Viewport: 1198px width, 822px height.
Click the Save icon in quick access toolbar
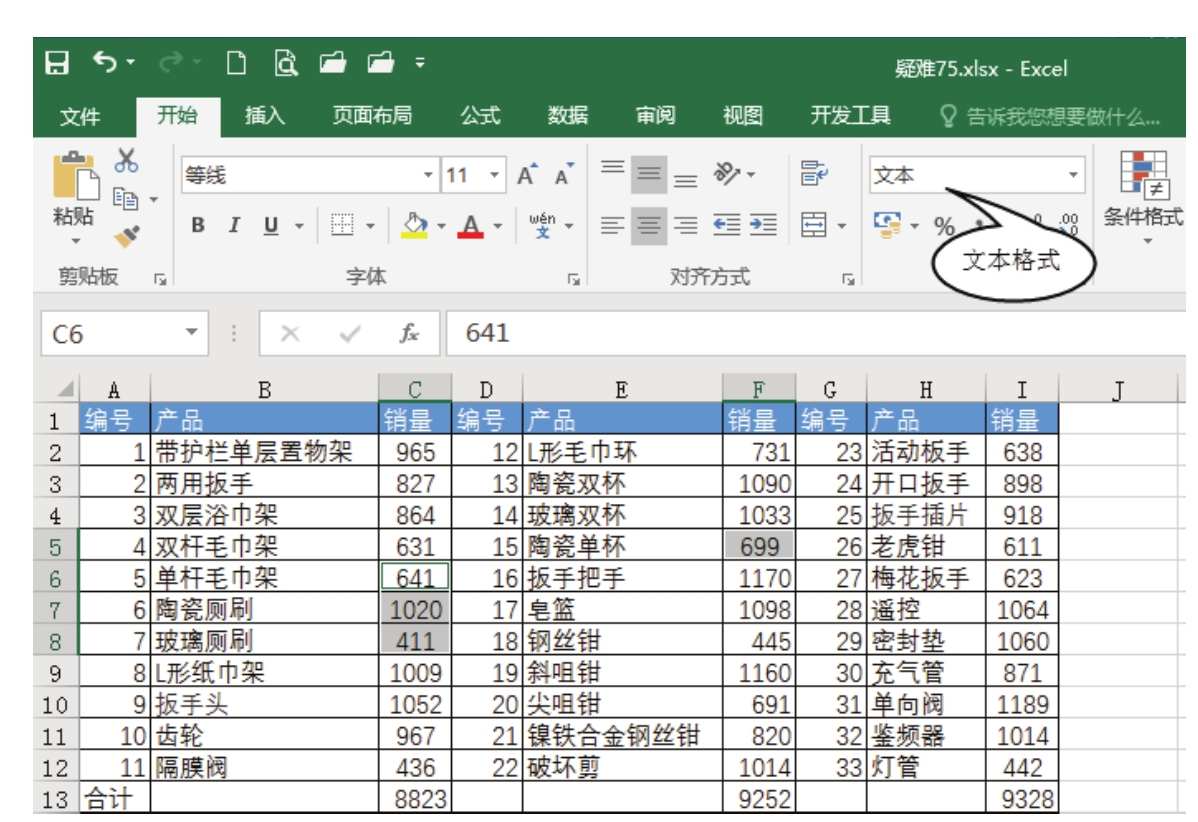tap(58, 68)
